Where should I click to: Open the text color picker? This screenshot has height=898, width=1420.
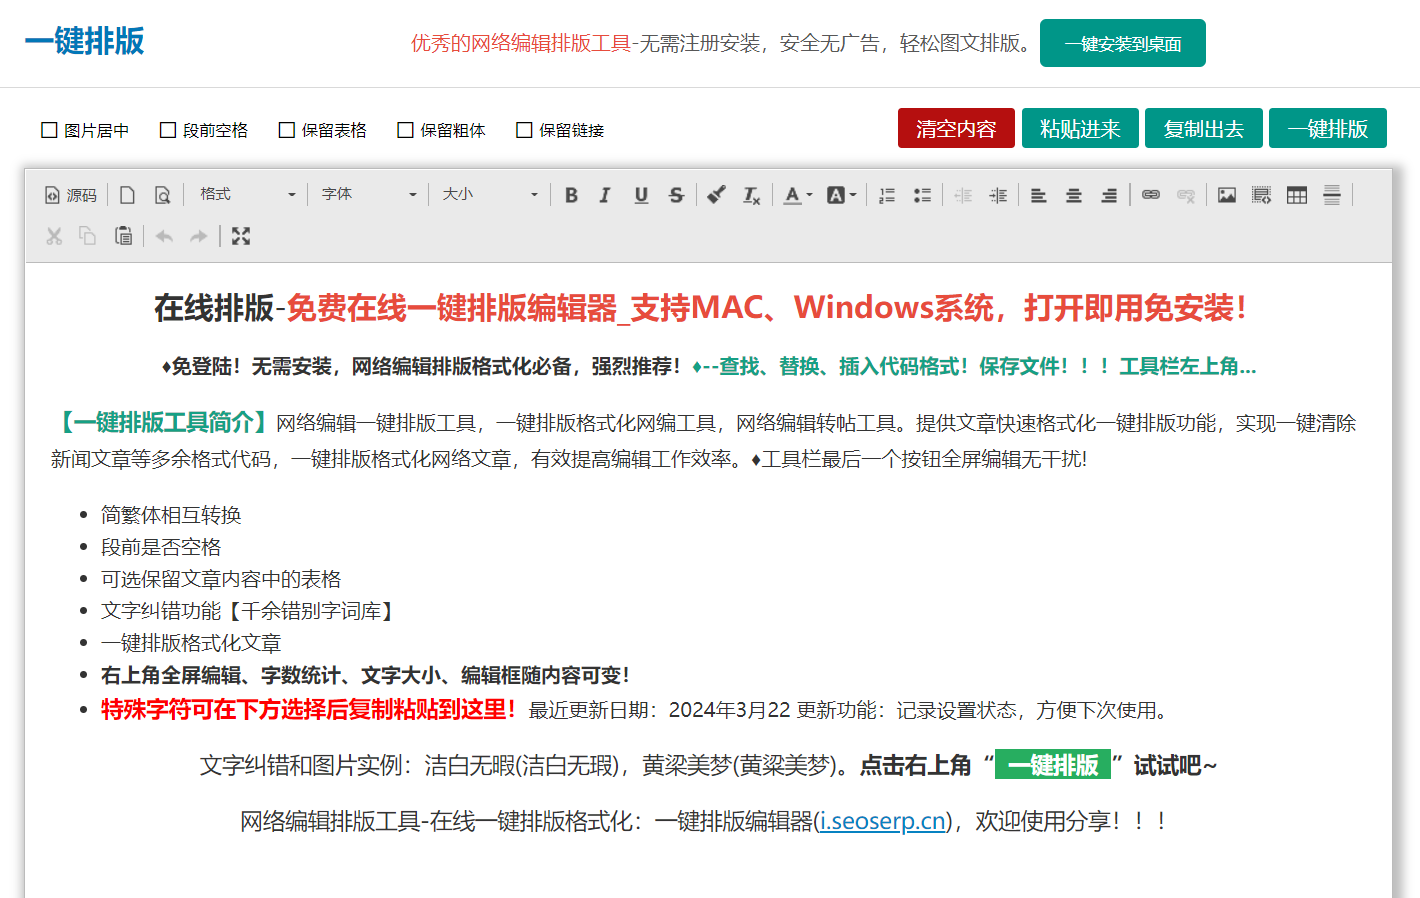pyautogui.click(x=797, y=195)
